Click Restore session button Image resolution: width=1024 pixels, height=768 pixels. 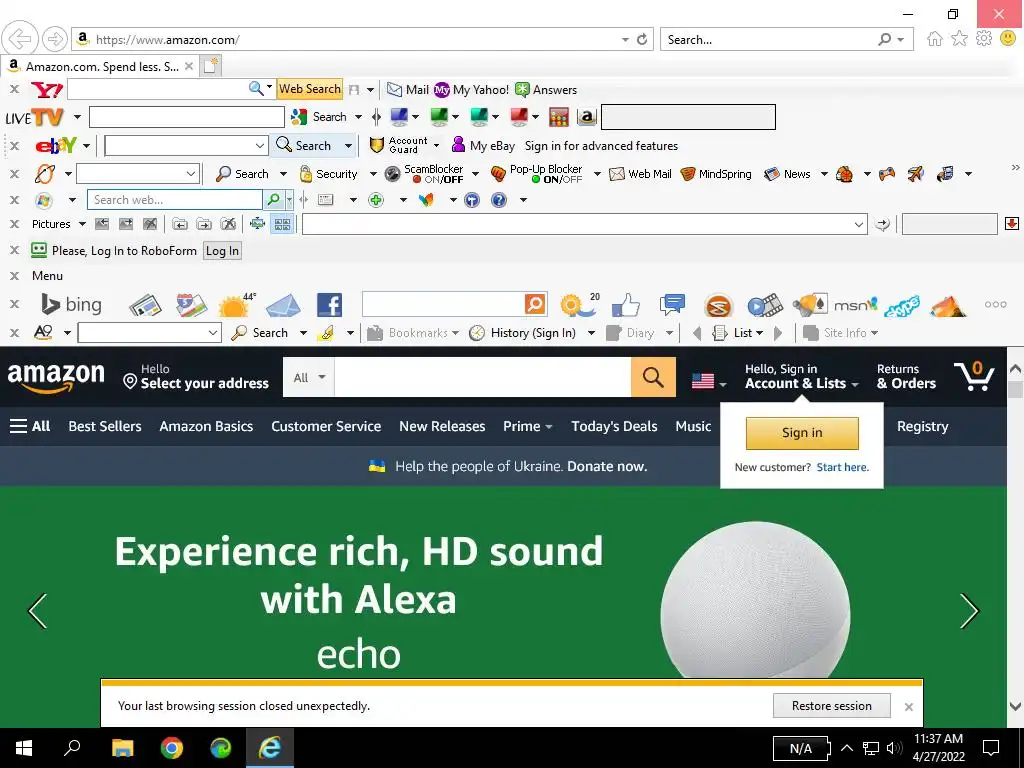tap(831, 706)
